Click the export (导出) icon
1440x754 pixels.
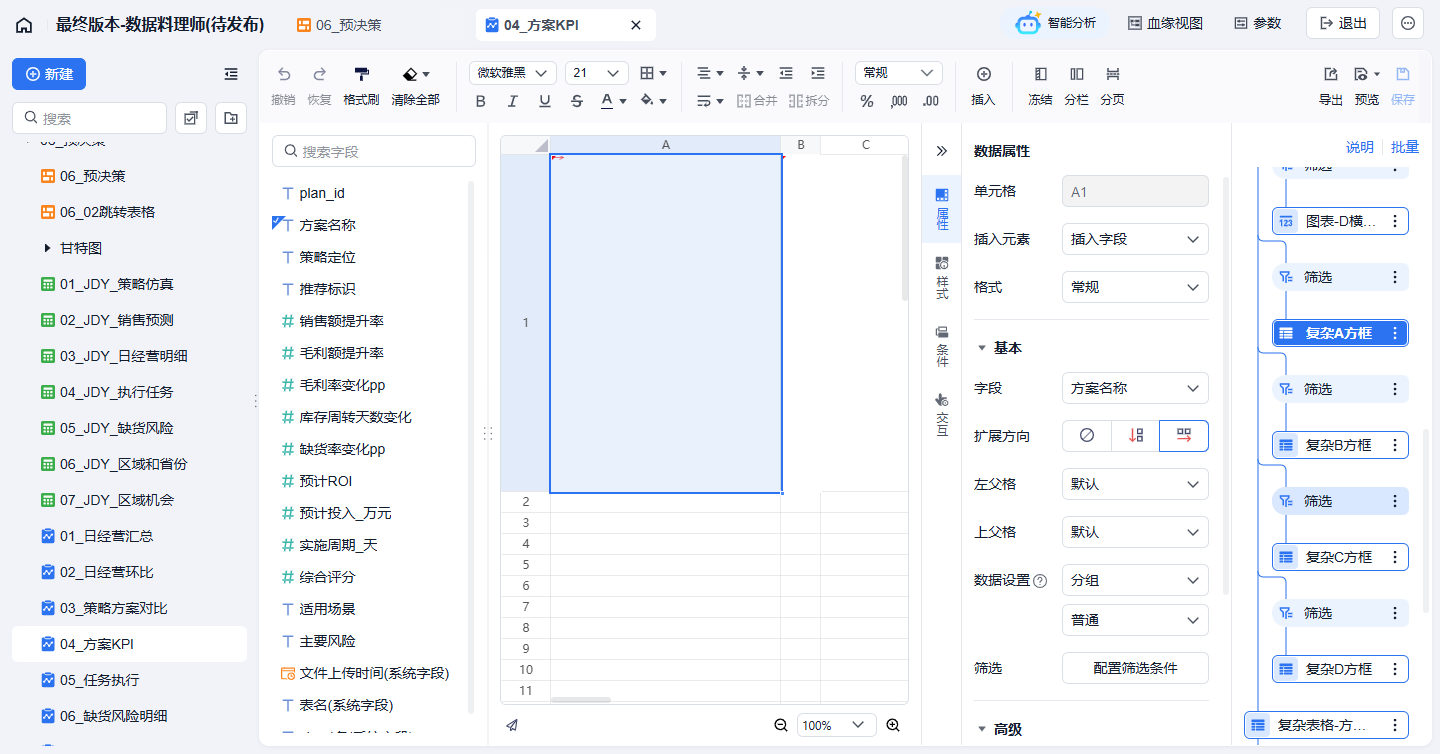(1331, 74)
